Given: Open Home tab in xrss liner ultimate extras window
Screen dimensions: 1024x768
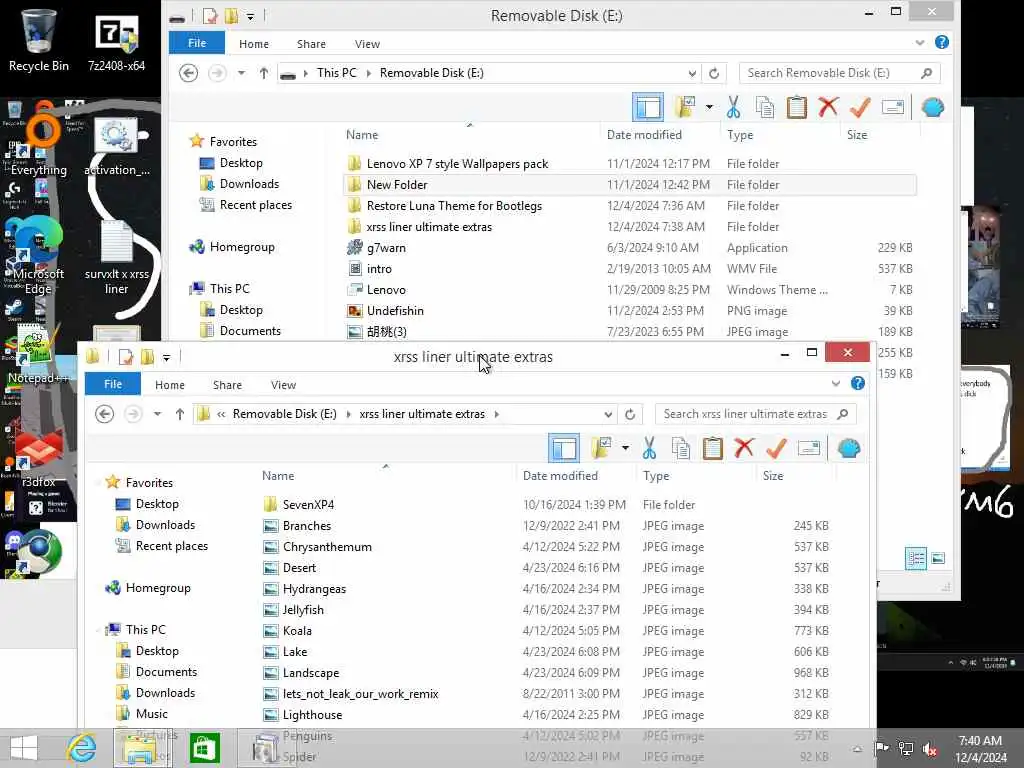Looking at the screenshot, I should pos(170,385).
